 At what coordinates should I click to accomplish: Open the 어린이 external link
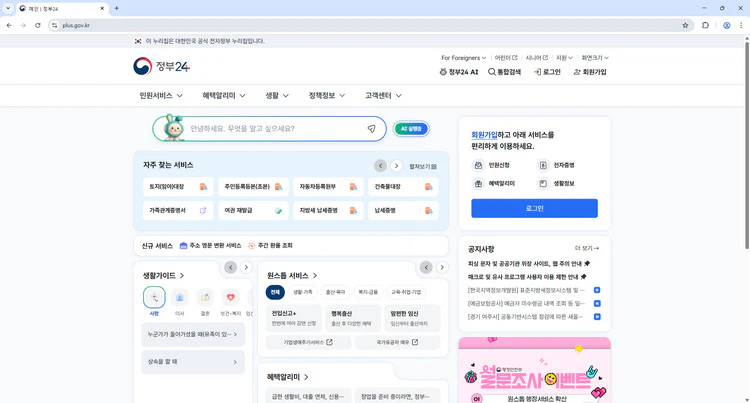pyautogui.click(x=506, y=58)
